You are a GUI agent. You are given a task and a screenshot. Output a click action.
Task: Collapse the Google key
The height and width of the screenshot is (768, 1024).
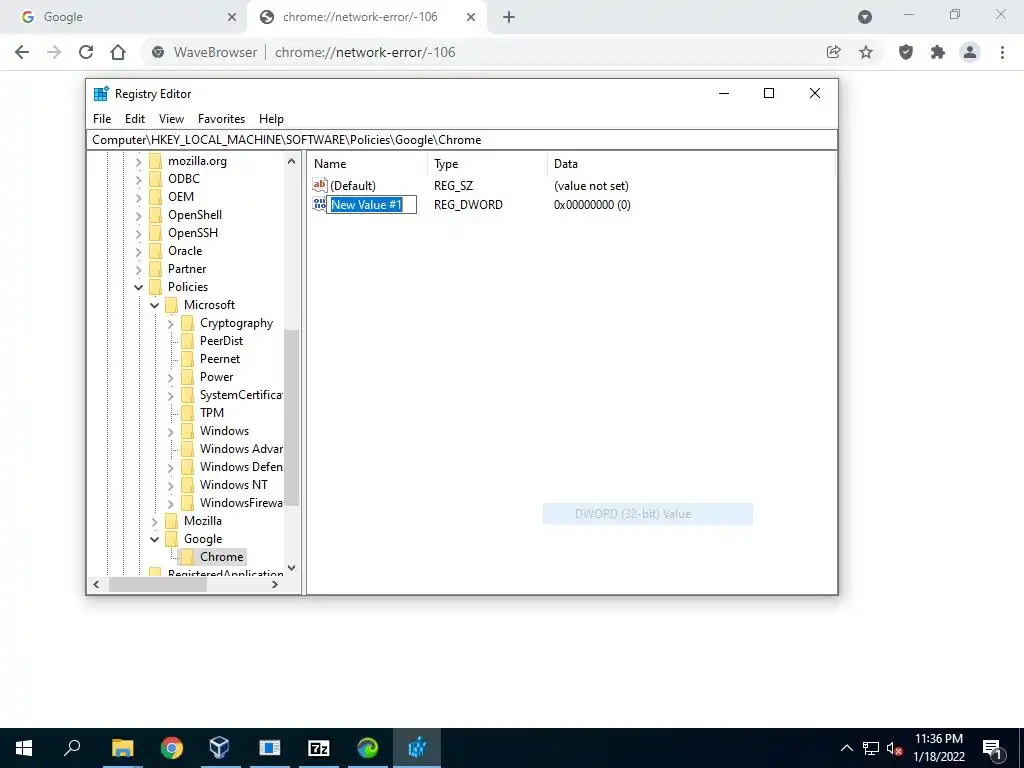click(155, 539)
